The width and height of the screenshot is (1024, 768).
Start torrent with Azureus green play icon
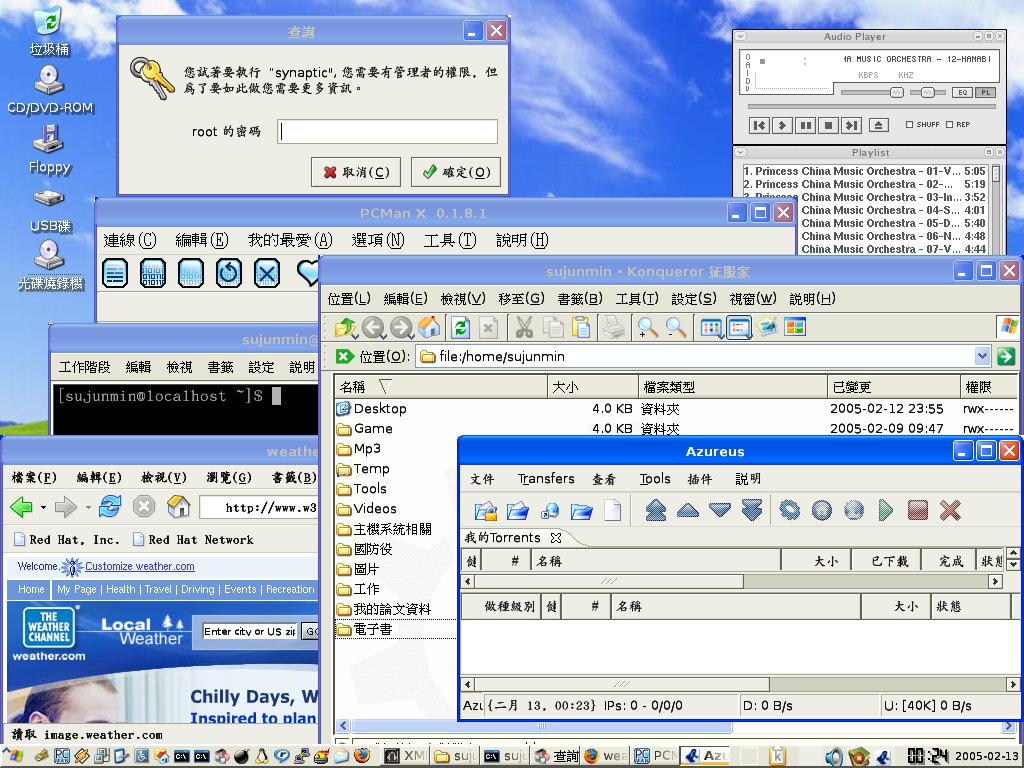coord(886,510)
